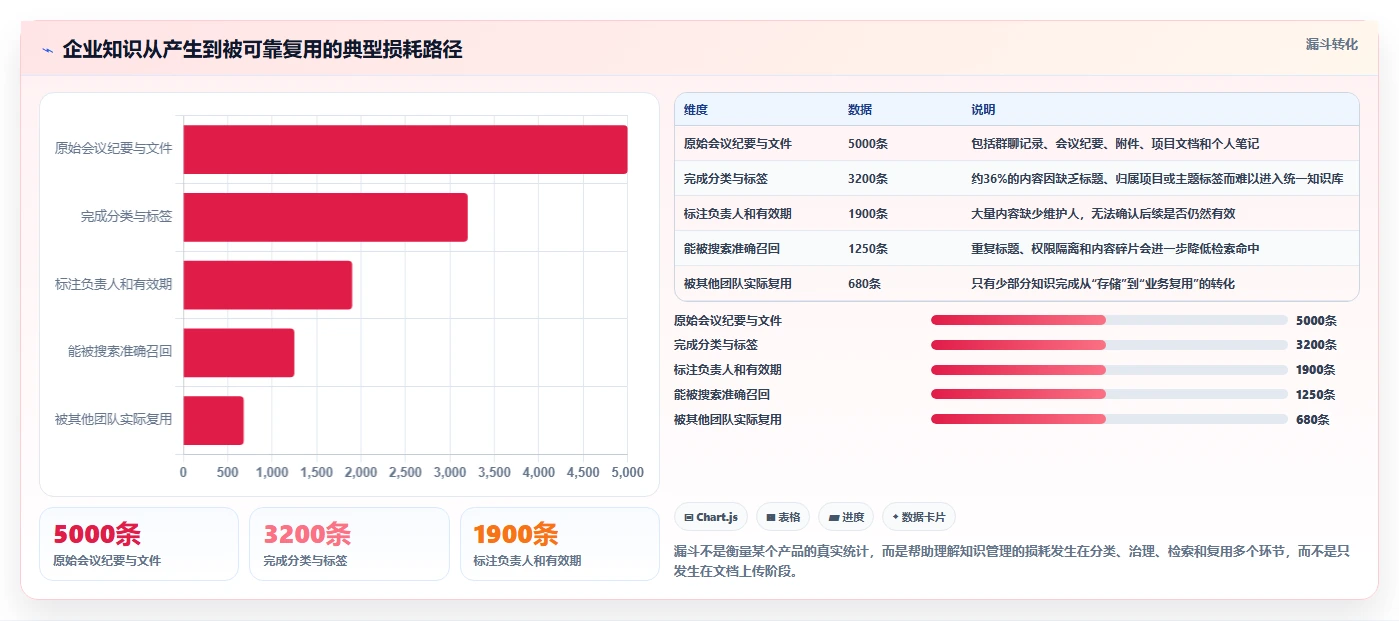This screenshot has width=1399, height=621.
Task: Click the 5000条 value in the table
Action: point(868,144)
